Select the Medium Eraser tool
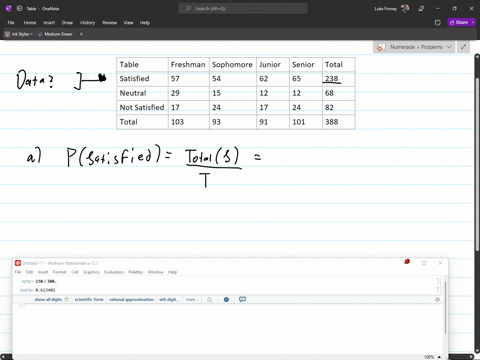 pos(55,34)
